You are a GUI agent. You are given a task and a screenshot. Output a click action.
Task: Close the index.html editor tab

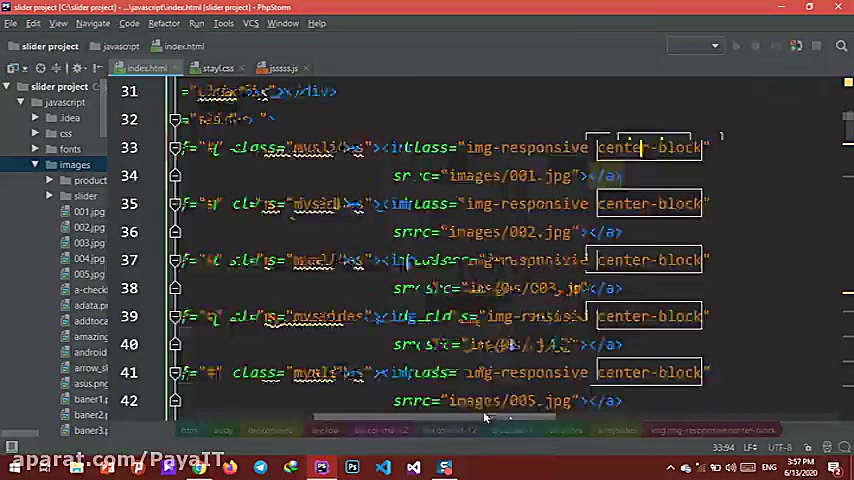[176, 68]
